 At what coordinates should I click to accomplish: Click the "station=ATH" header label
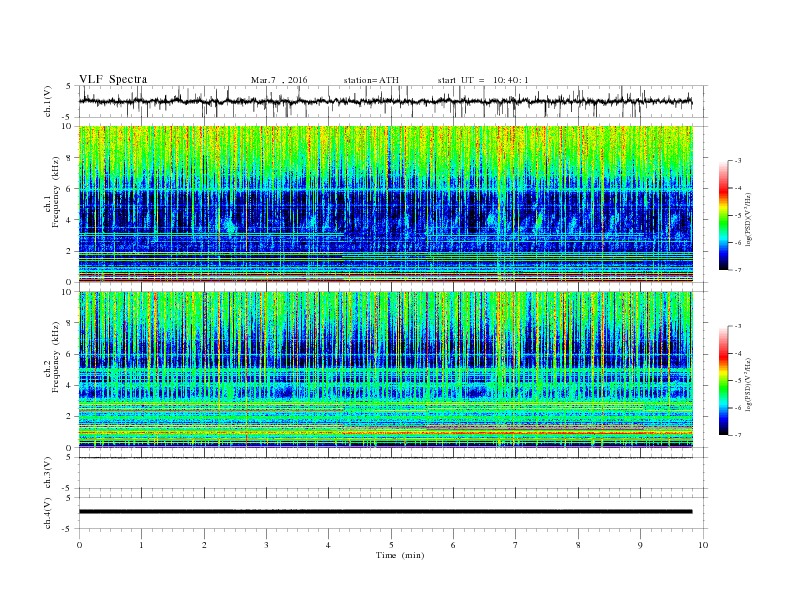371,80
